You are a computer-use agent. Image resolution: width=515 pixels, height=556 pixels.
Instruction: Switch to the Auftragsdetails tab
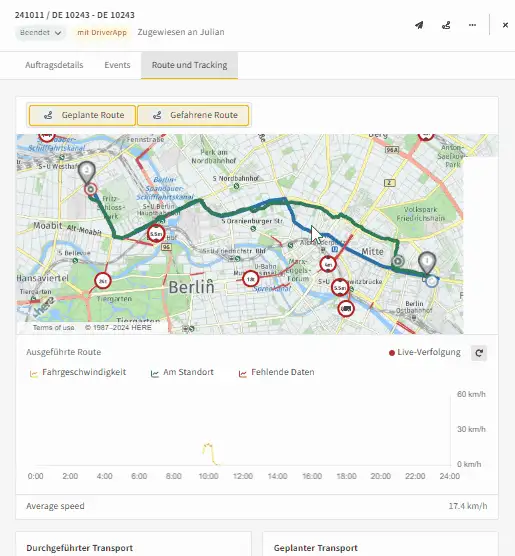(54, 65)
